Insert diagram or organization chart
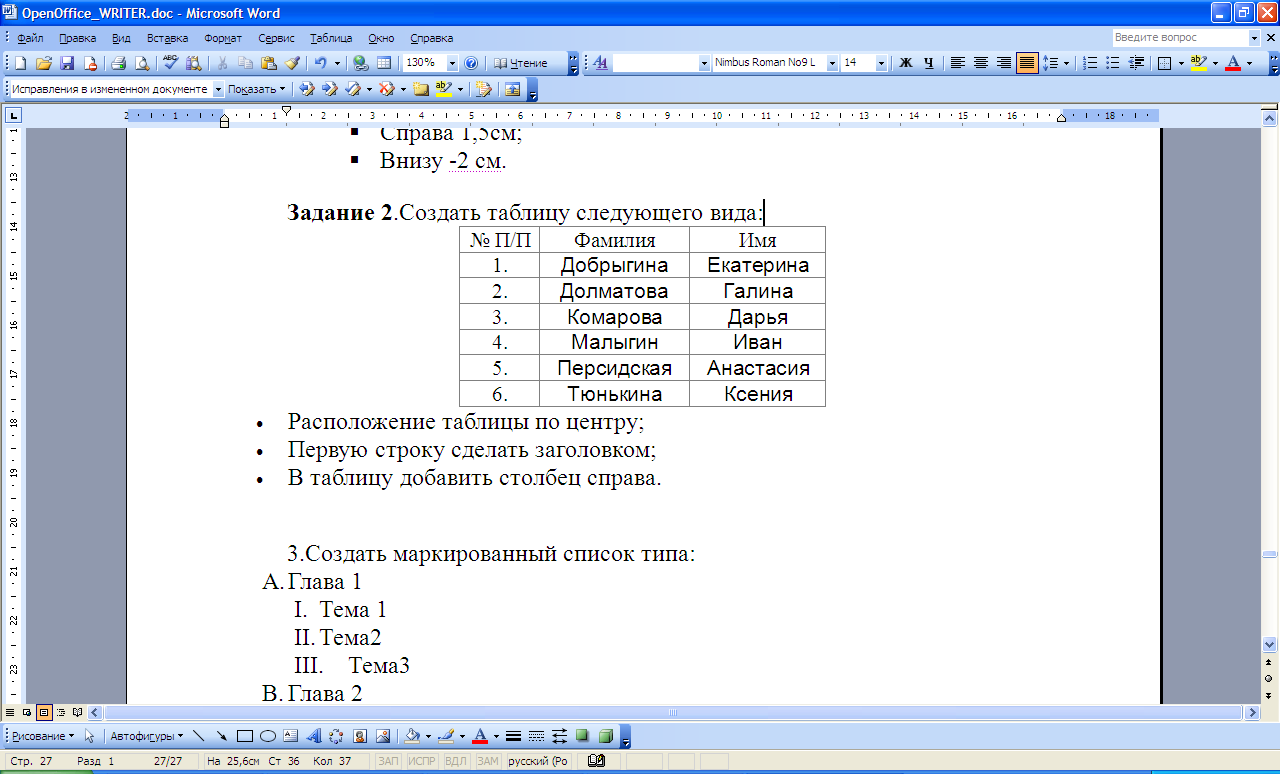This screenshot has width=1280, height=774. click(336, 736)
